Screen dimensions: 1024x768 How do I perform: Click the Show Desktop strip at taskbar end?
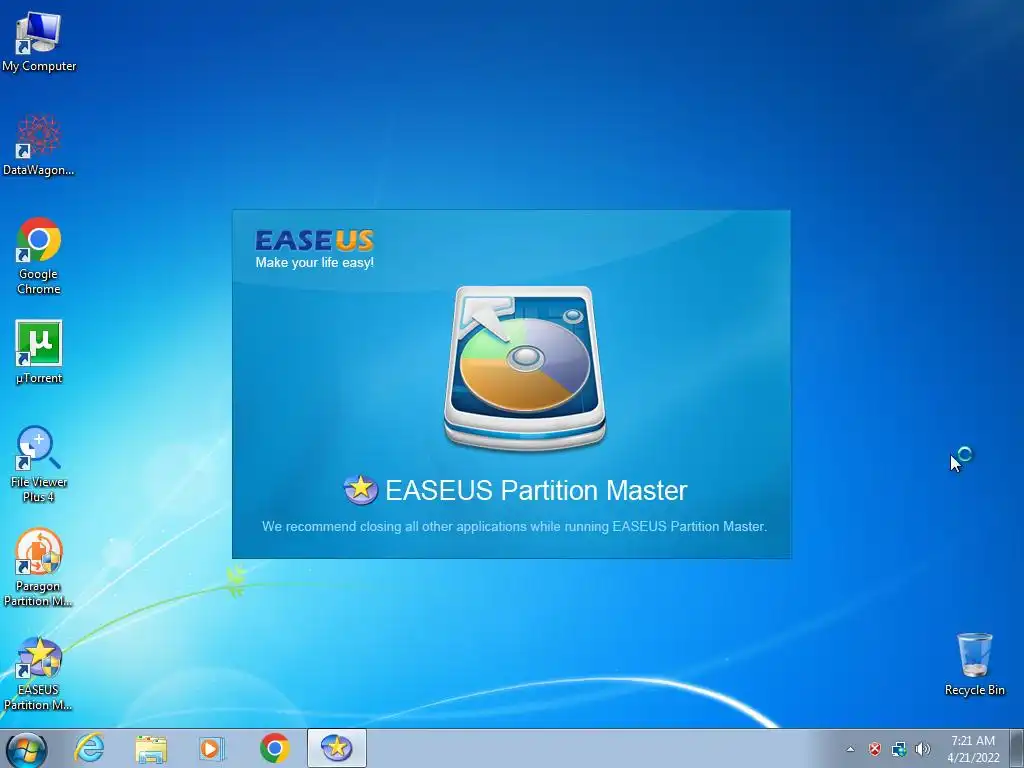pos(1018,749)
